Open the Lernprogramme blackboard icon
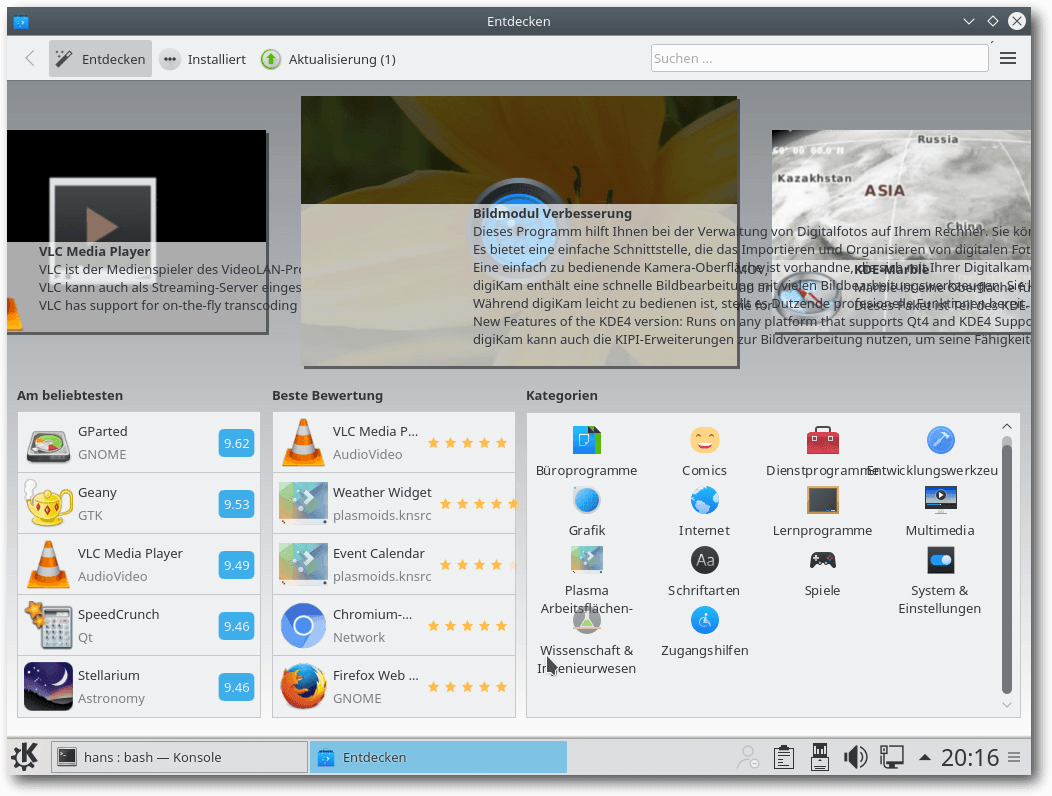 click(x=823, y=501)
